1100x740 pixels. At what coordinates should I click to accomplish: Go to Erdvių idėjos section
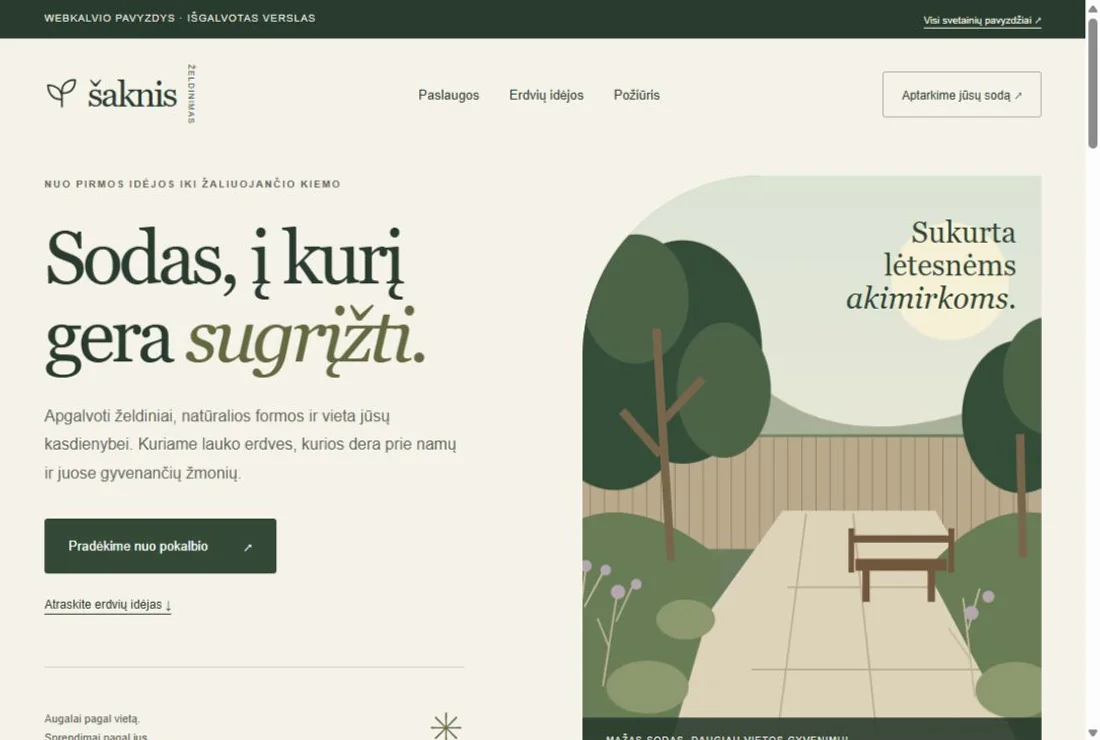546,95
